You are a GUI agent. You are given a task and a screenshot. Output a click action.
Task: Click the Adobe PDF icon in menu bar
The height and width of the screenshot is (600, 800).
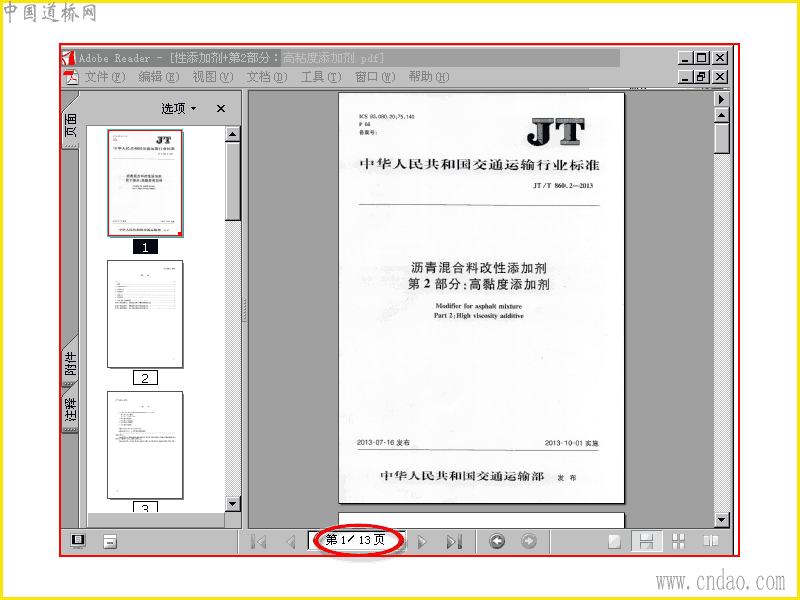71,77
